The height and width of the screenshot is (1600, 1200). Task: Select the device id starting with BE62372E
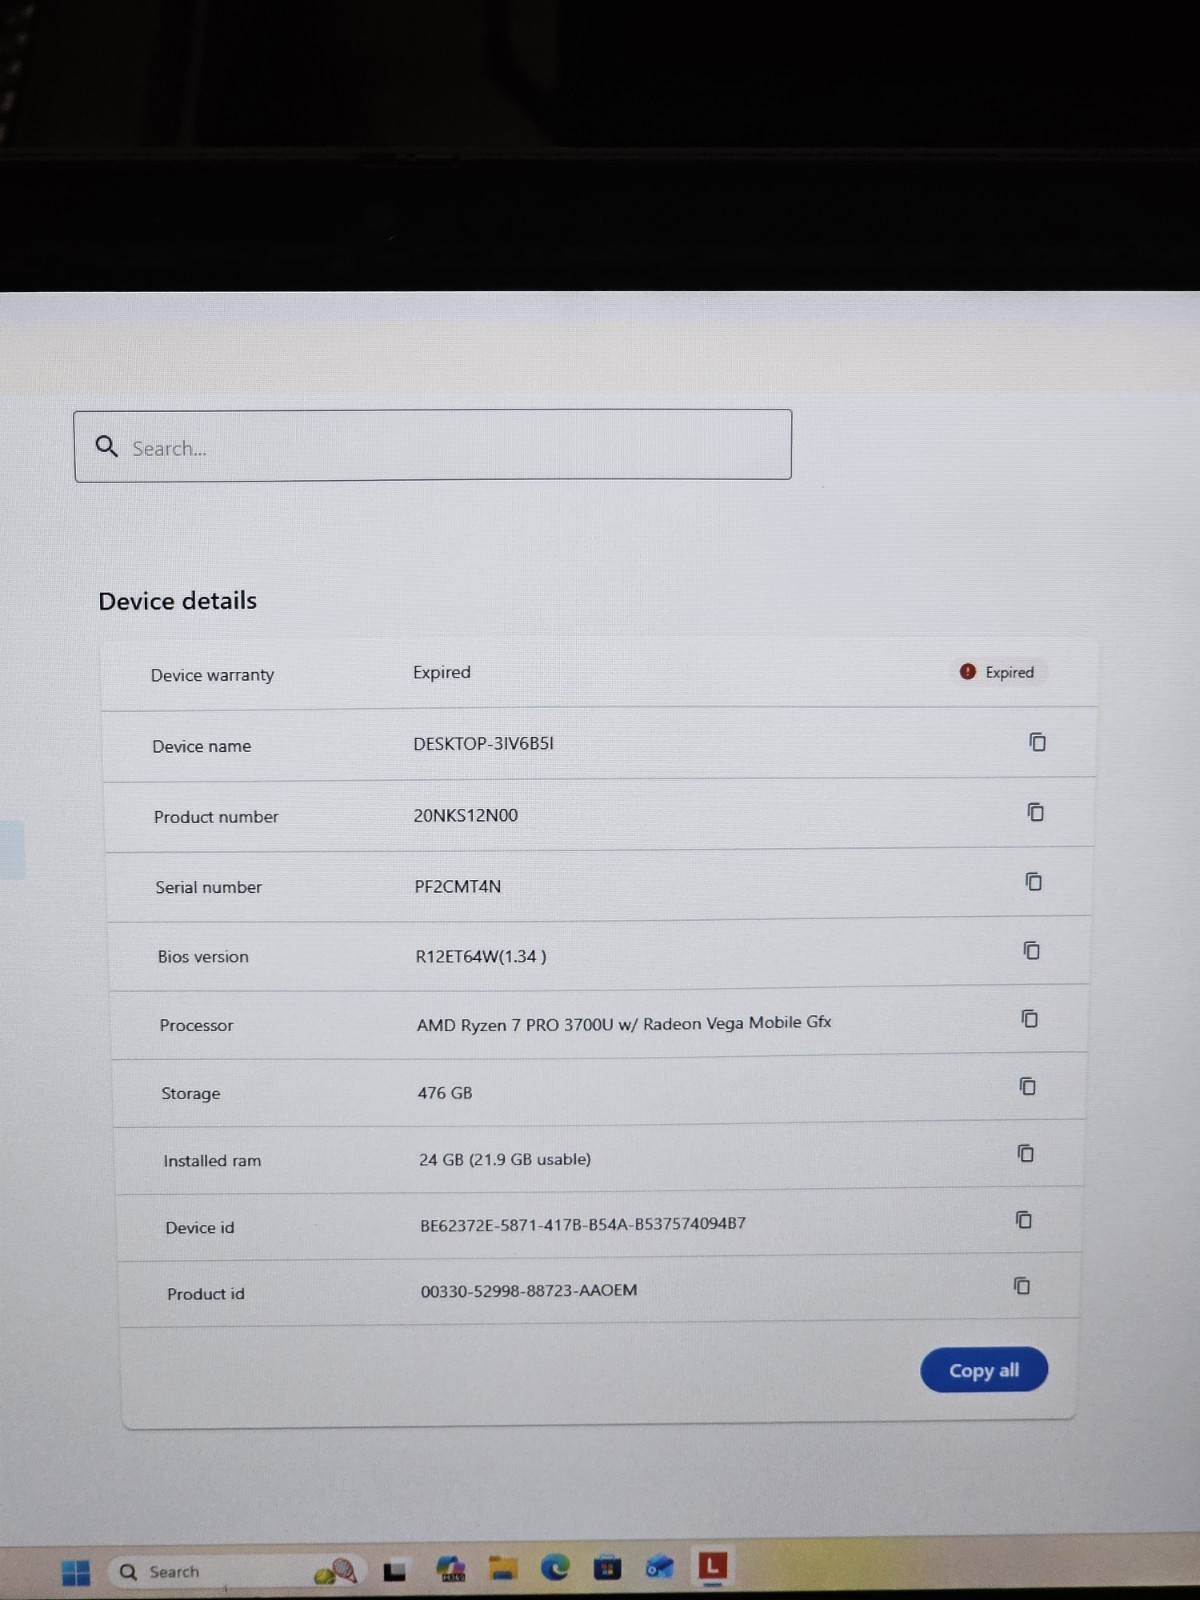coord(583,1224)
